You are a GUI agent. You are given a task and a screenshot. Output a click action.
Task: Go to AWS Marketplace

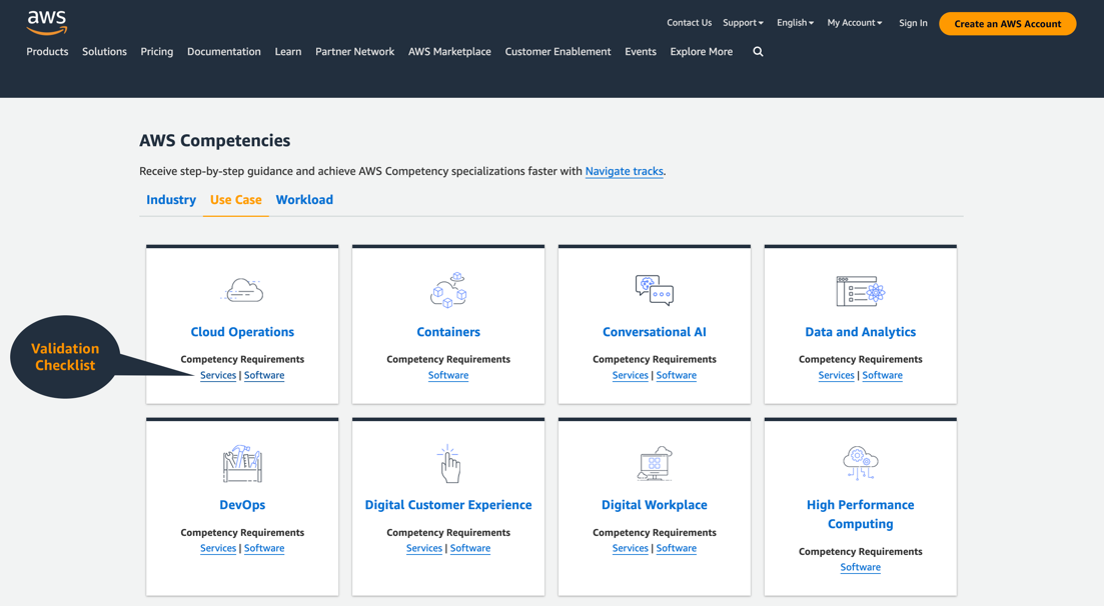(449, 51)
